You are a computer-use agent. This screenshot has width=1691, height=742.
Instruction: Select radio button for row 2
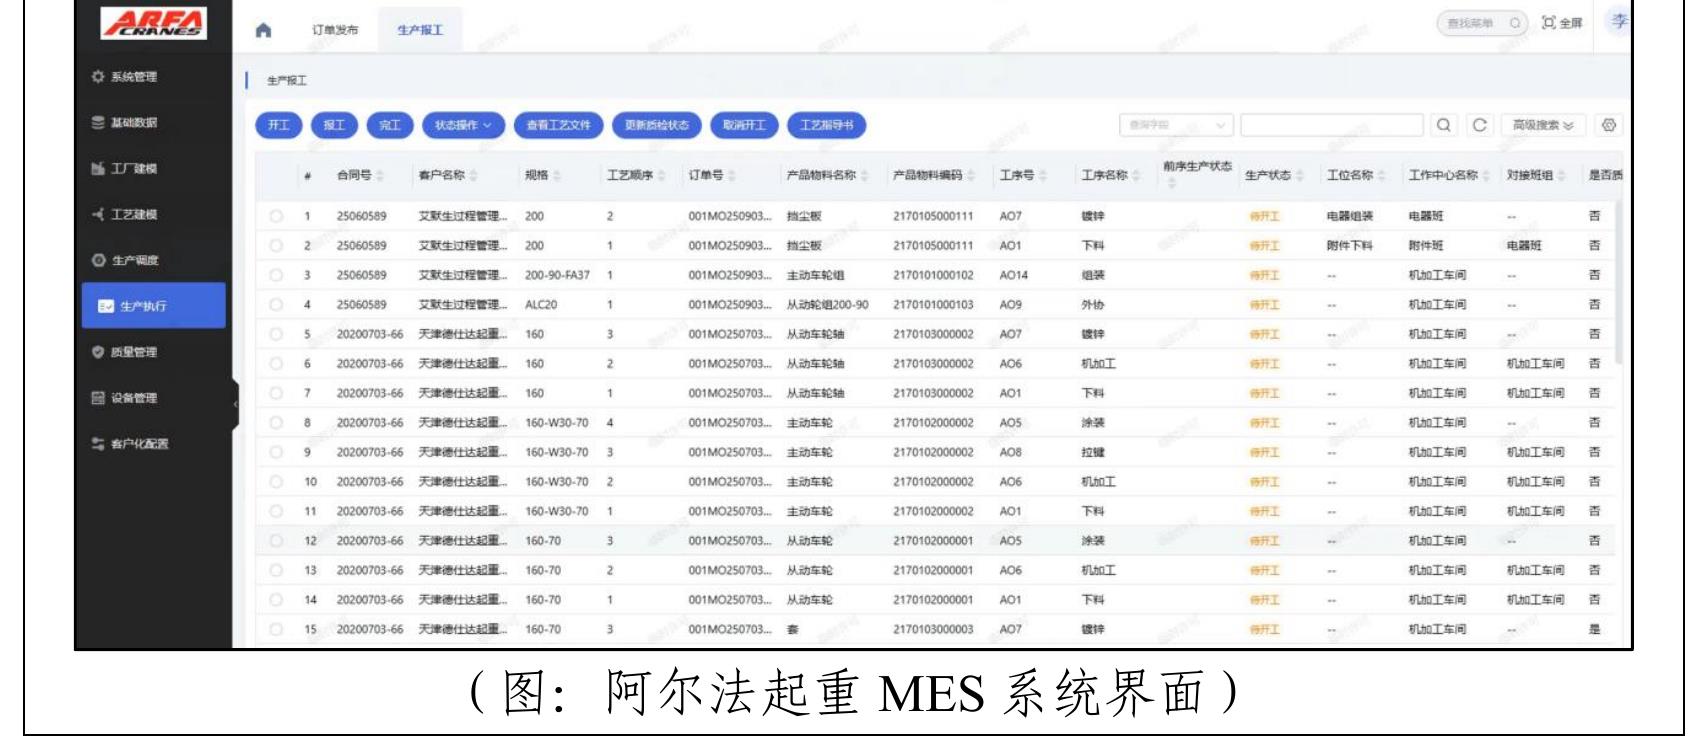pos(276,245)
